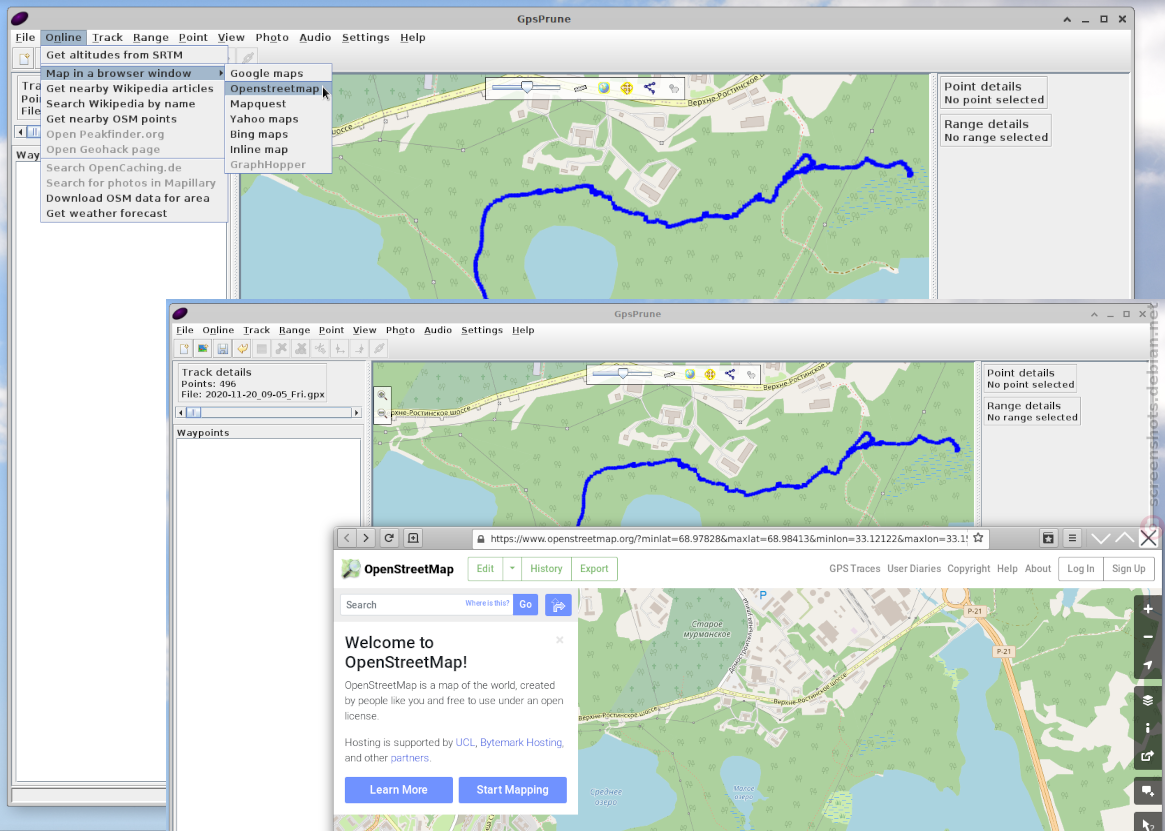Screen dimensions: 1165x831
Task: Open the browser hamburger menu
Action: point(1072,538)
